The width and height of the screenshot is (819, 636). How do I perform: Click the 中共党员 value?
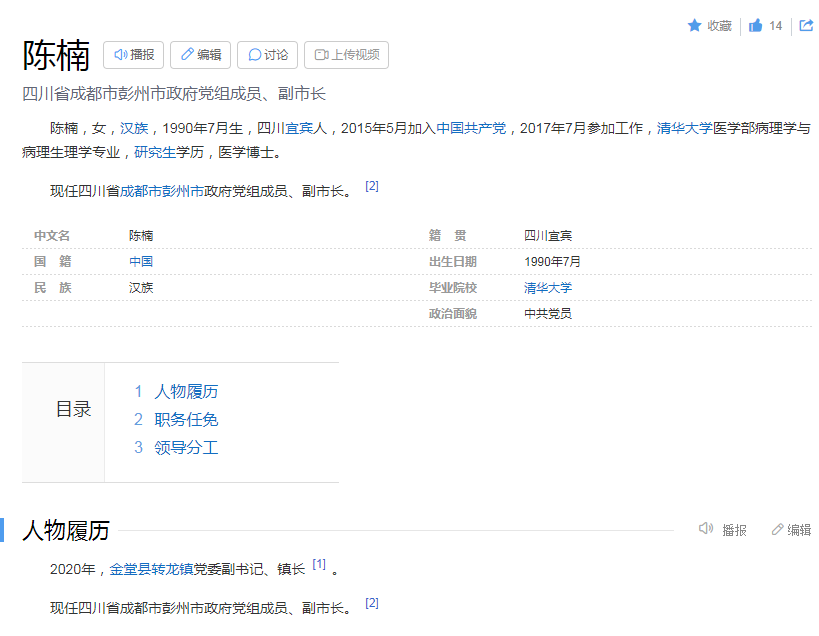click(x=548, y=314)
